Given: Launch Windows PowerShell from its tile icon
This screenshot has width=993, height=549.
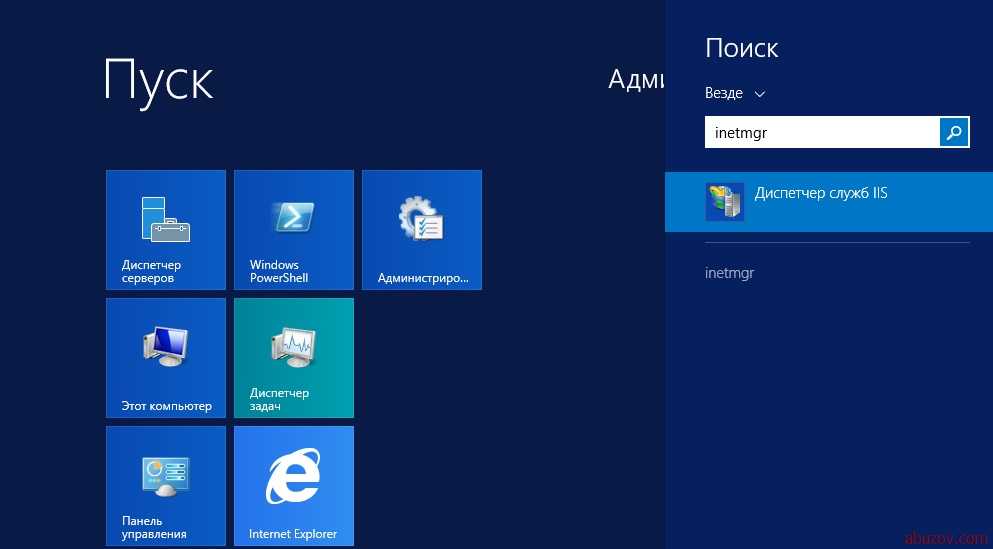Looking at the screenshot, I should [x=294, y=217].
